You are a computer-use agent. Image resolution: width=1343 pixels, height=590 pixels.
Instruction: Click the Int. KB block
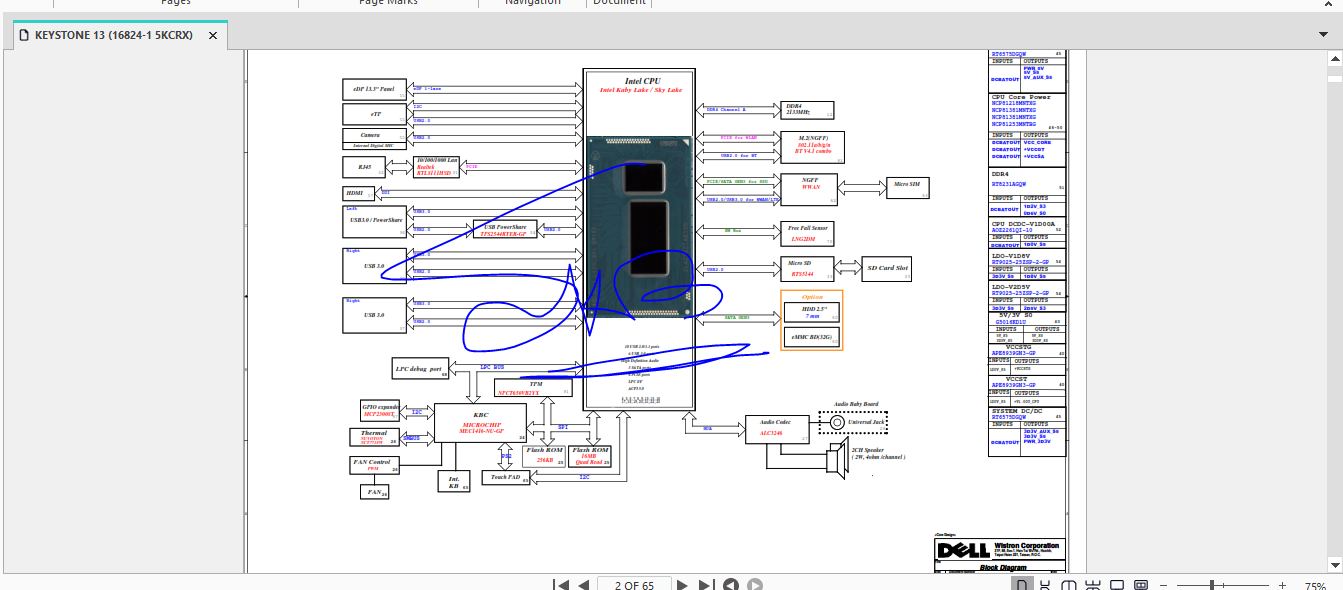coord(454,481)
